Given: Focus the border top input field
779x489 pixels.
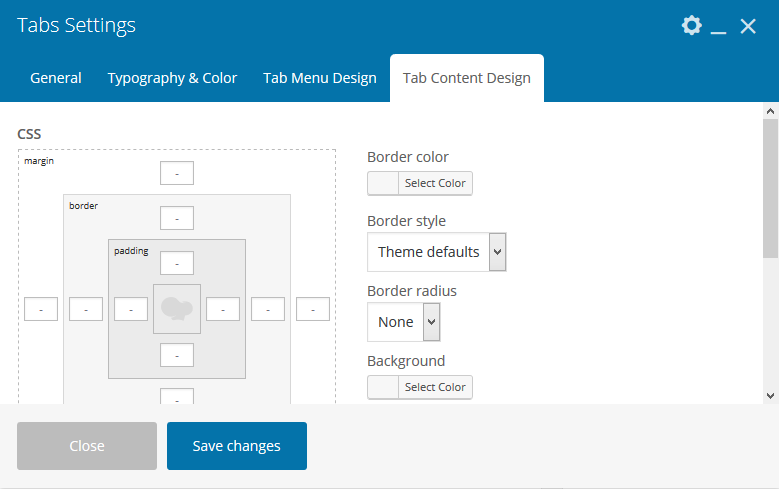Looking at the screenshot, I should point(177,218).
